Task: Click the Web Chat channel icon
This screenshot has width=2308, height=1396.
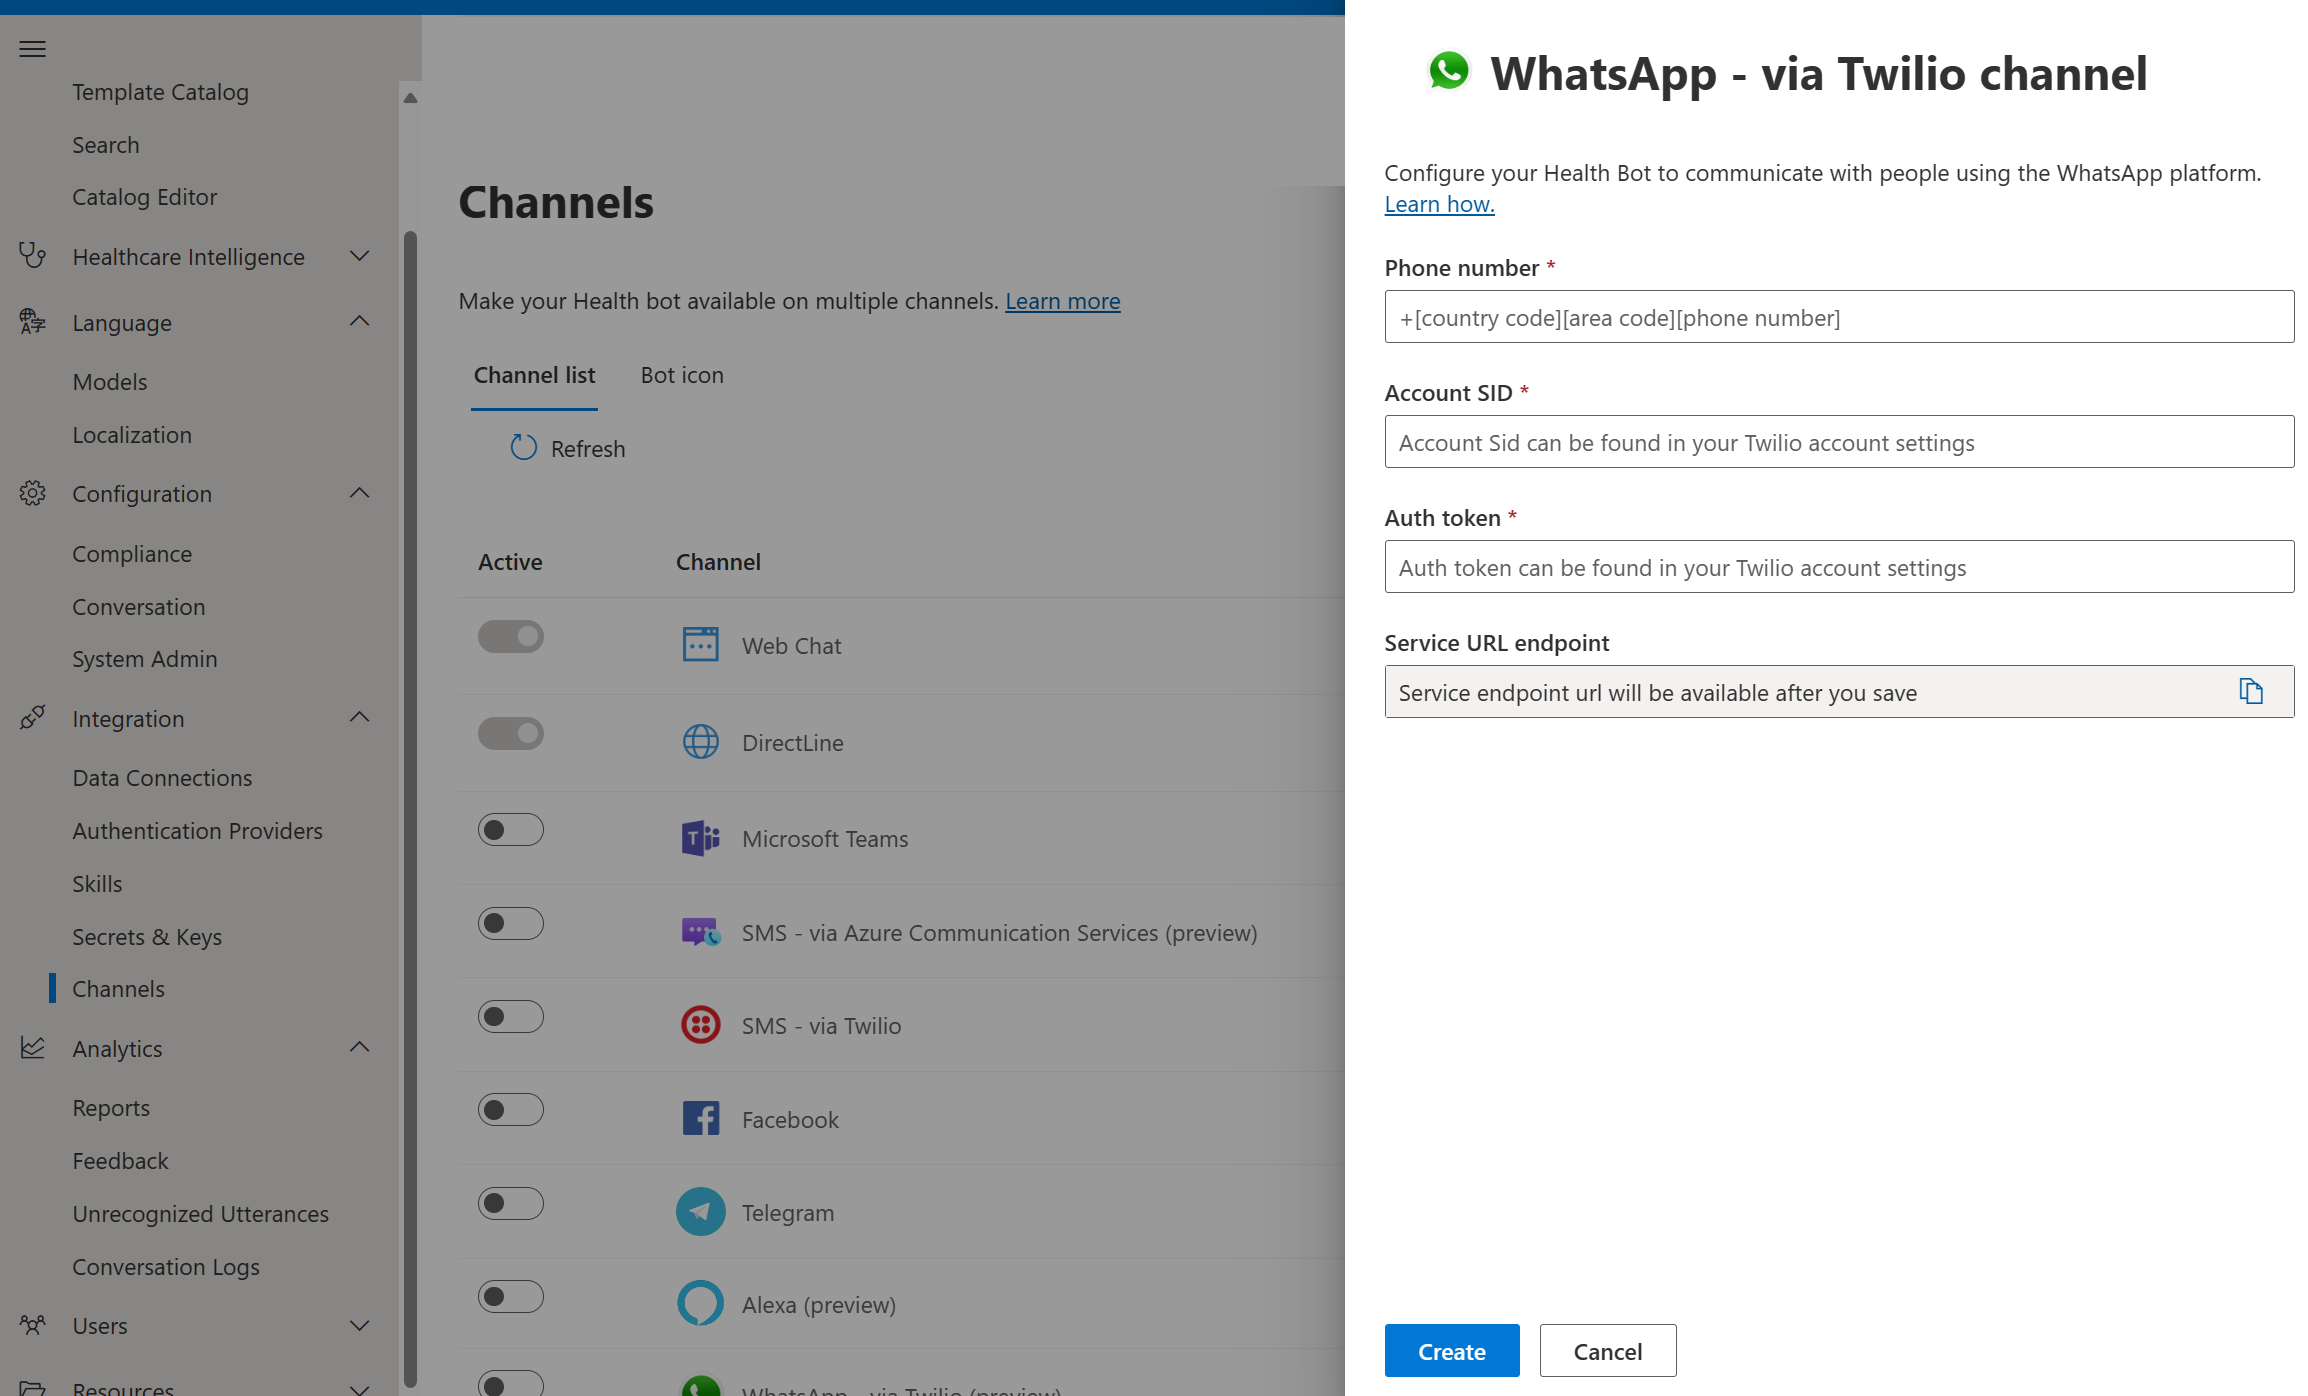Action: coord(701,644)
